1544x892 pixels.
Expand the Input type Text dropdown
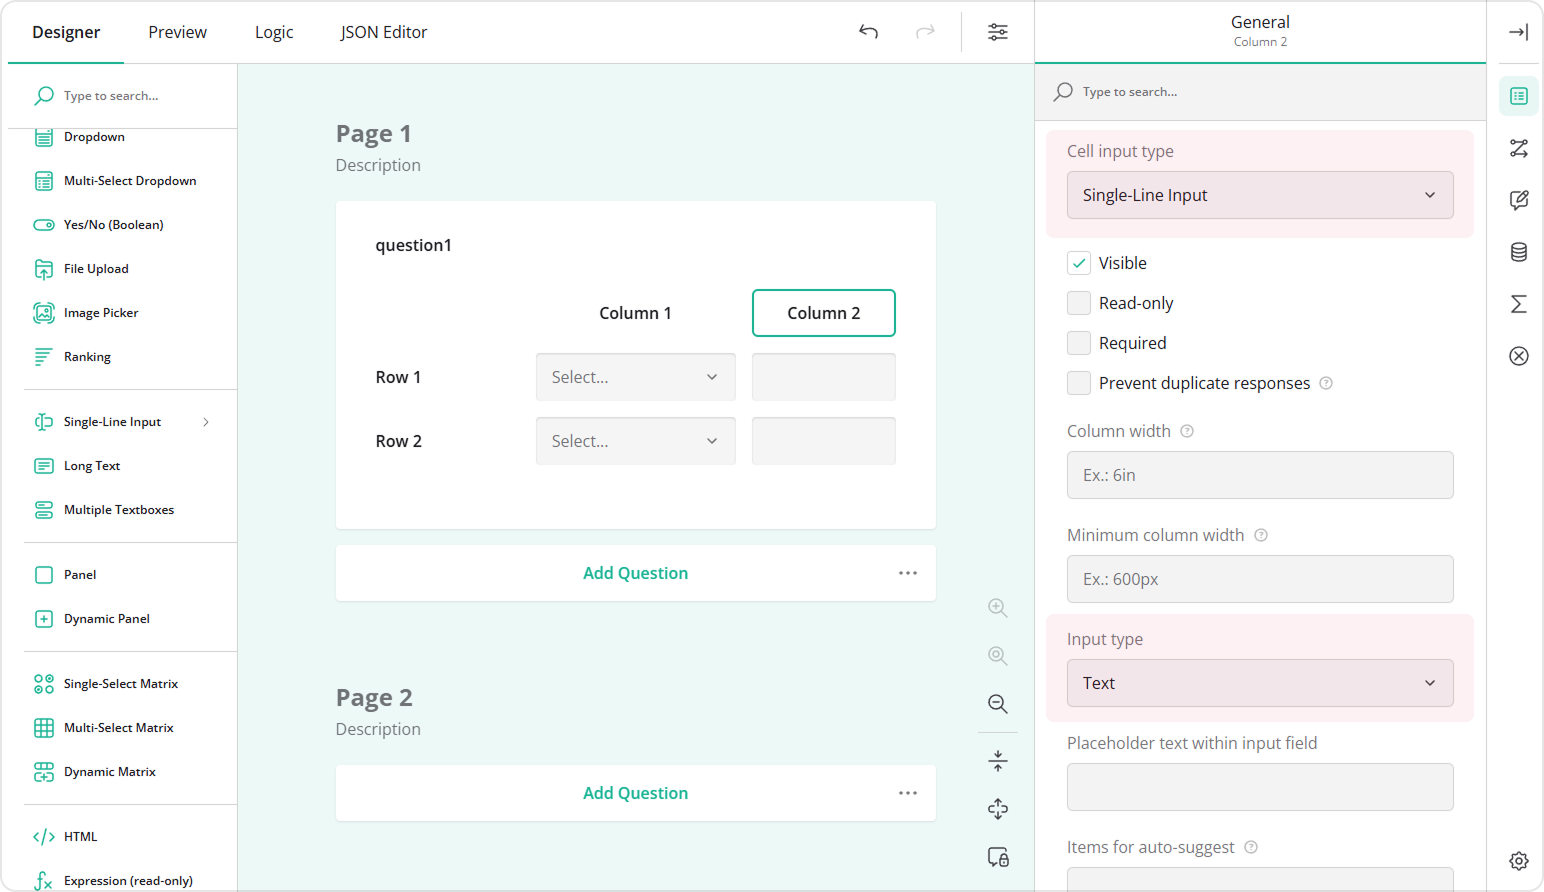(x=1259, y=683)
